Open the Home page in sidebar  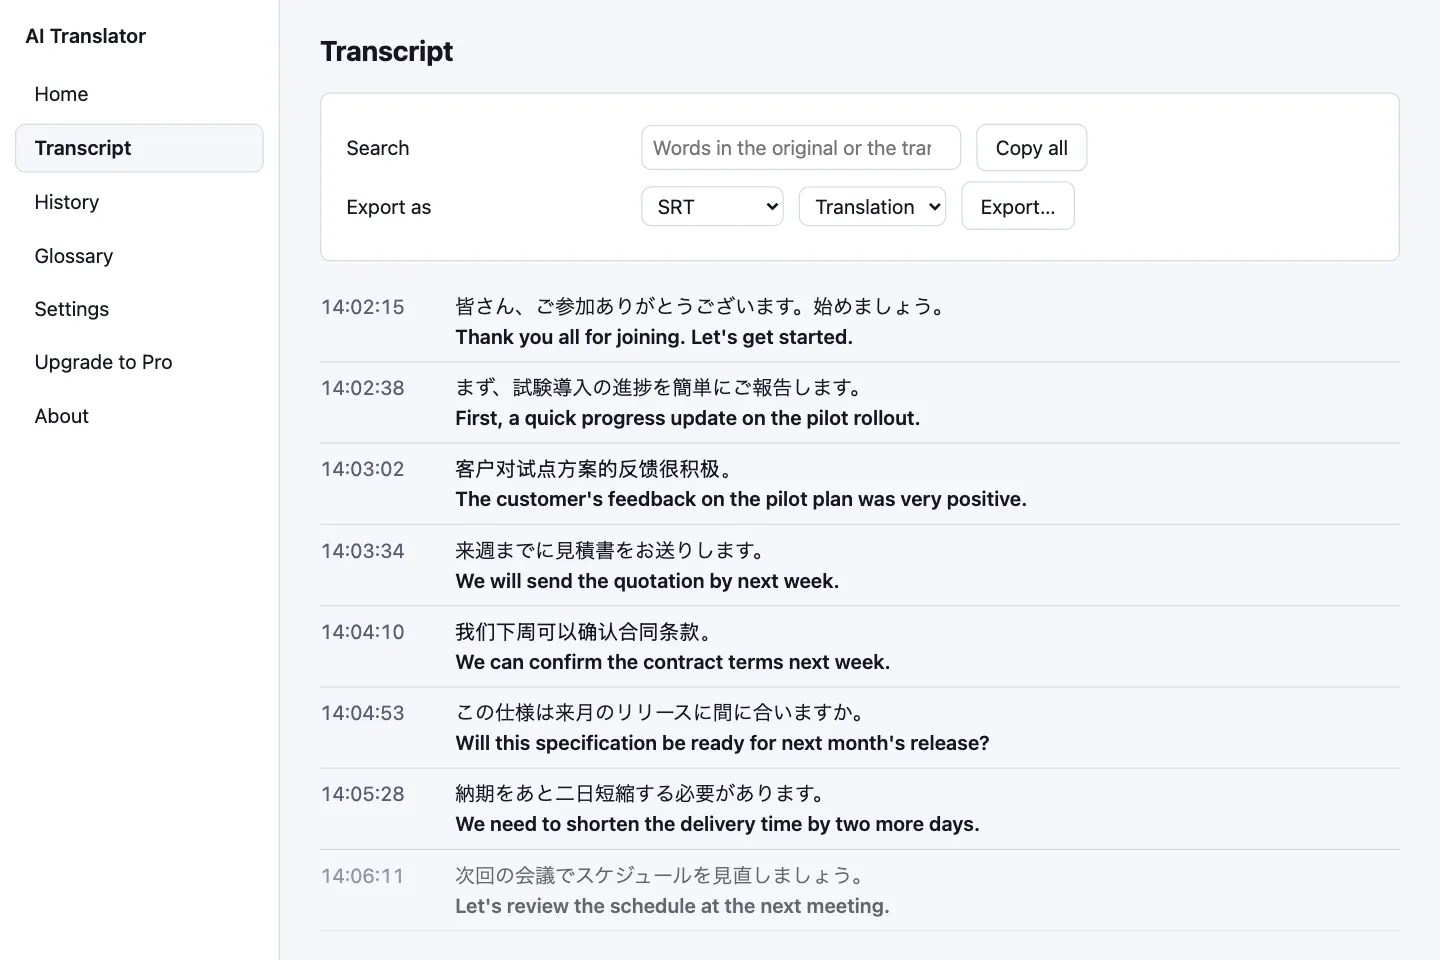click(139, 94)
